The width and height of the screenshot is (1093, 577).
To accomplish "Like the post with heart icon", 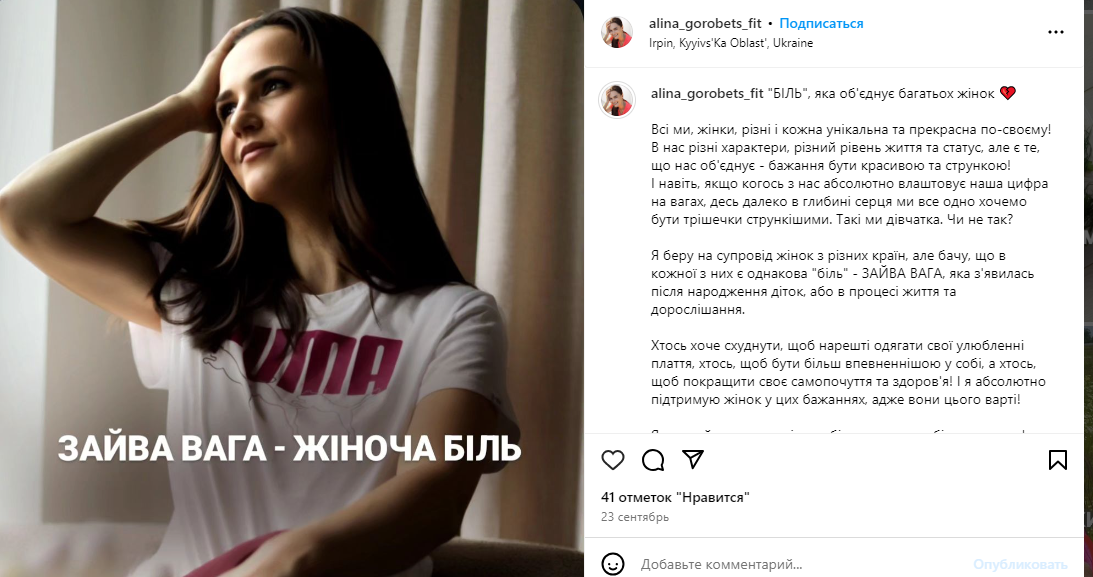I will [x=613, y=460].
